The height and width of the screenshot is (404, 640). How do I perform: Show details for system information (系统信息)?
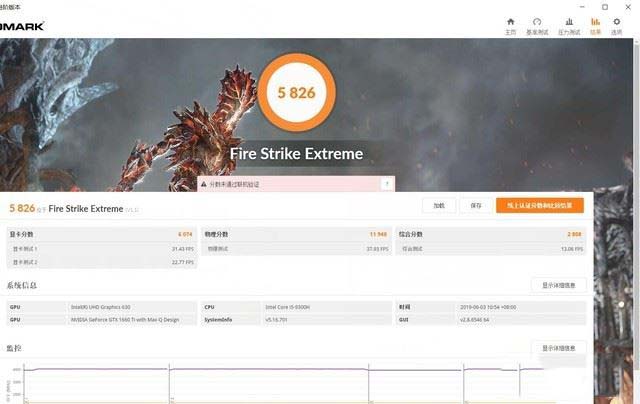pos(558,285)
